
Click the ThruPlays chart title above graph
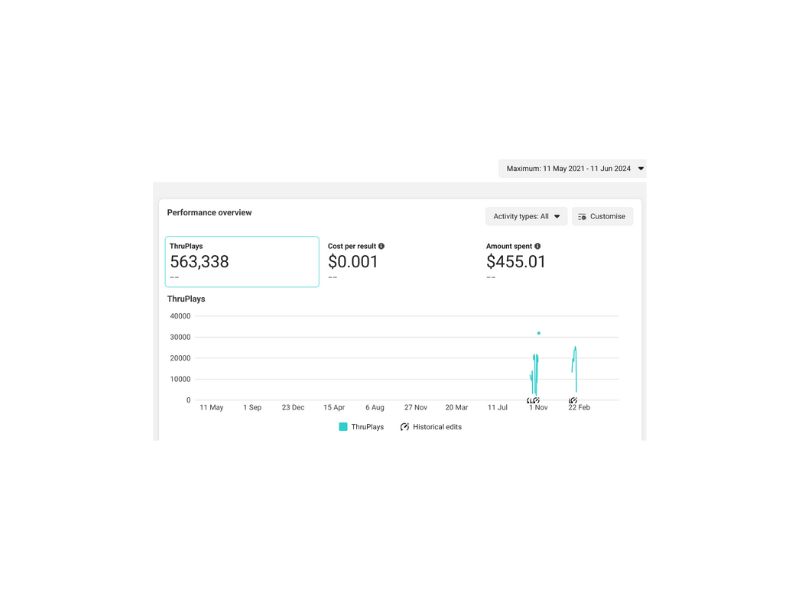[186, 299]
